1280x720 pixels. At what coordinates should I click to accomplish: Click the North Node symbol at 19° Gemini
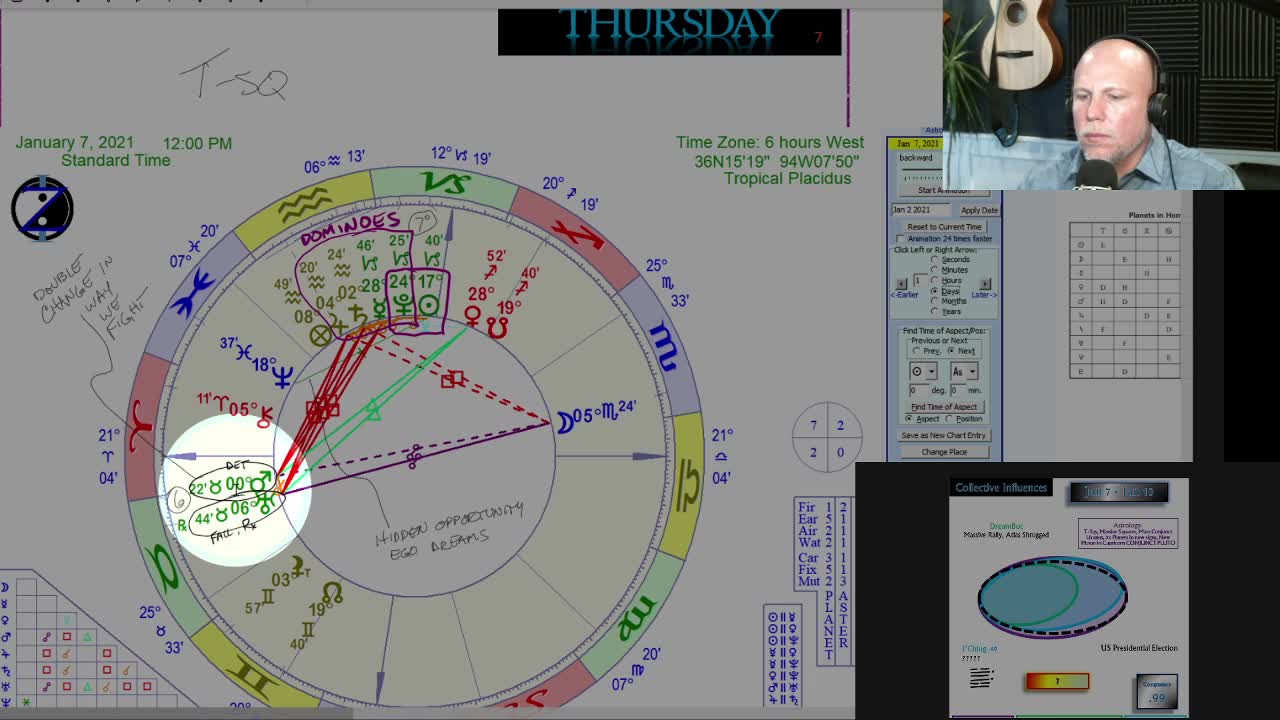tap(332, 595)
